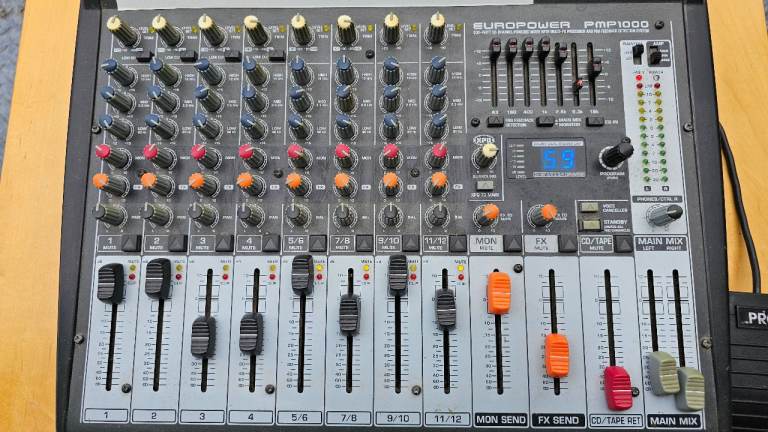Click the EUROPOWER PMP1000 model label
The width and height of the screenshot is (768, 432).
pyautogui.click(x=561, y=25)
